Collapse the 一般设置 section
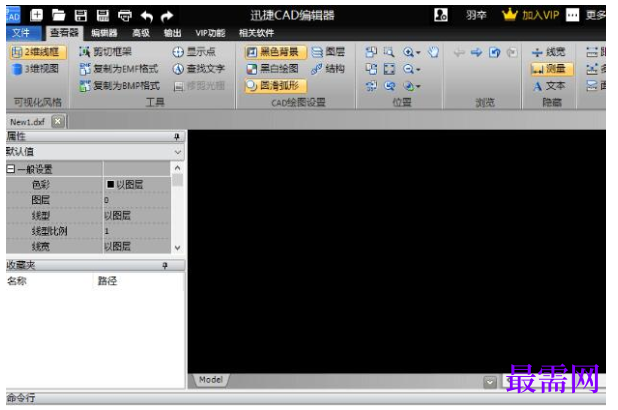The width and height of the screenshot is (618, 410). (11, 169)
